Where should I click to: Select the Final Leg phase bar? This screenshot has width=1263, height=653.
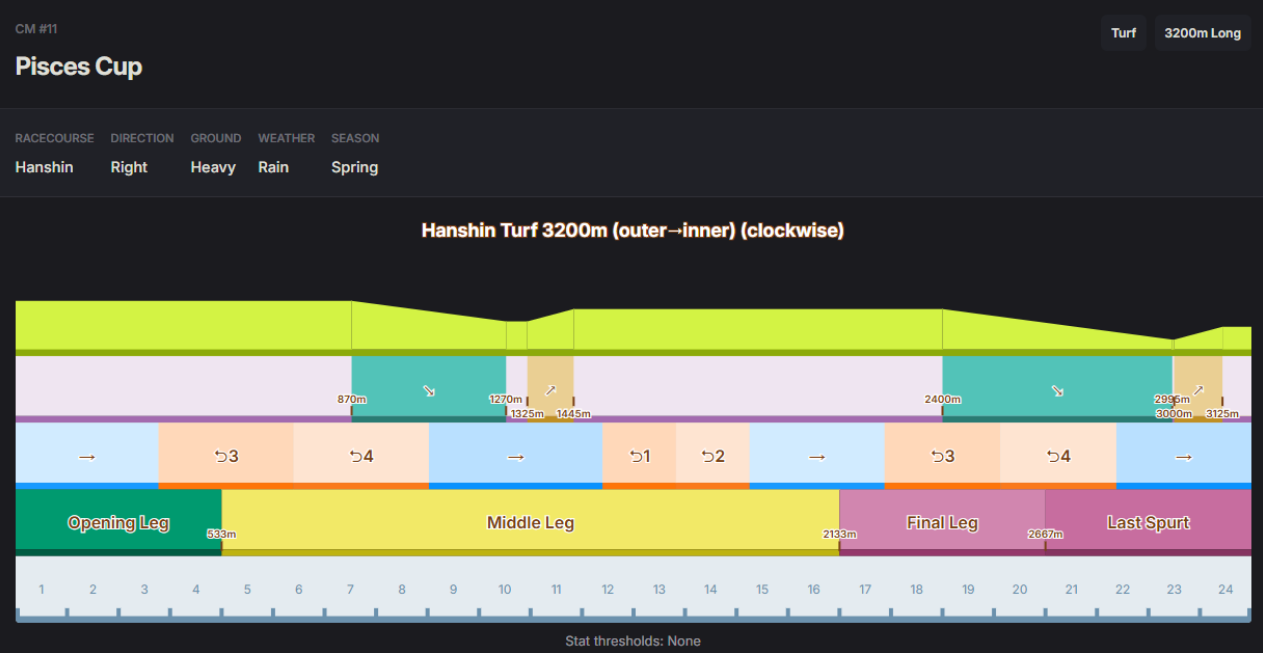pyautogui.click(x=941, y=522)
